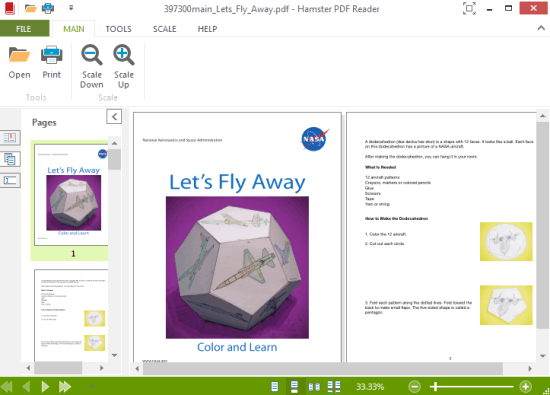Open the TOOLS ribbon tab
The image size is (550, 395).
[x=119, y=29]
